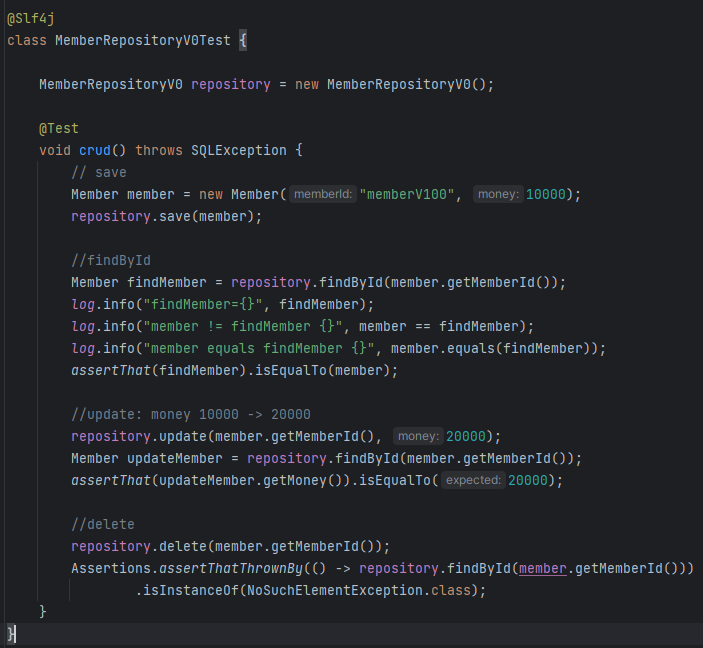The width and height of the screenshot is (703, 648).
Task: Click the //findById comment
Action: [111, 260]
